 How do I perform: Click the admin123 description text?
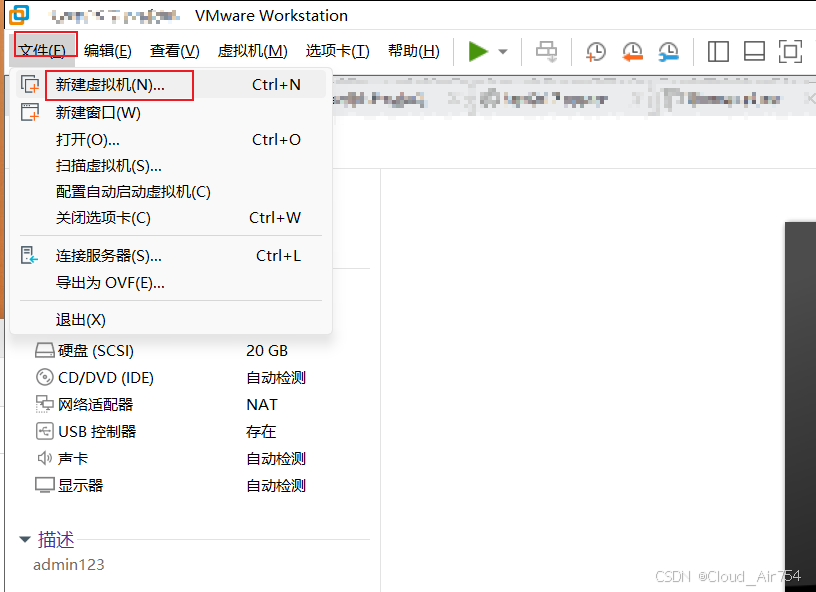(69, 564)
